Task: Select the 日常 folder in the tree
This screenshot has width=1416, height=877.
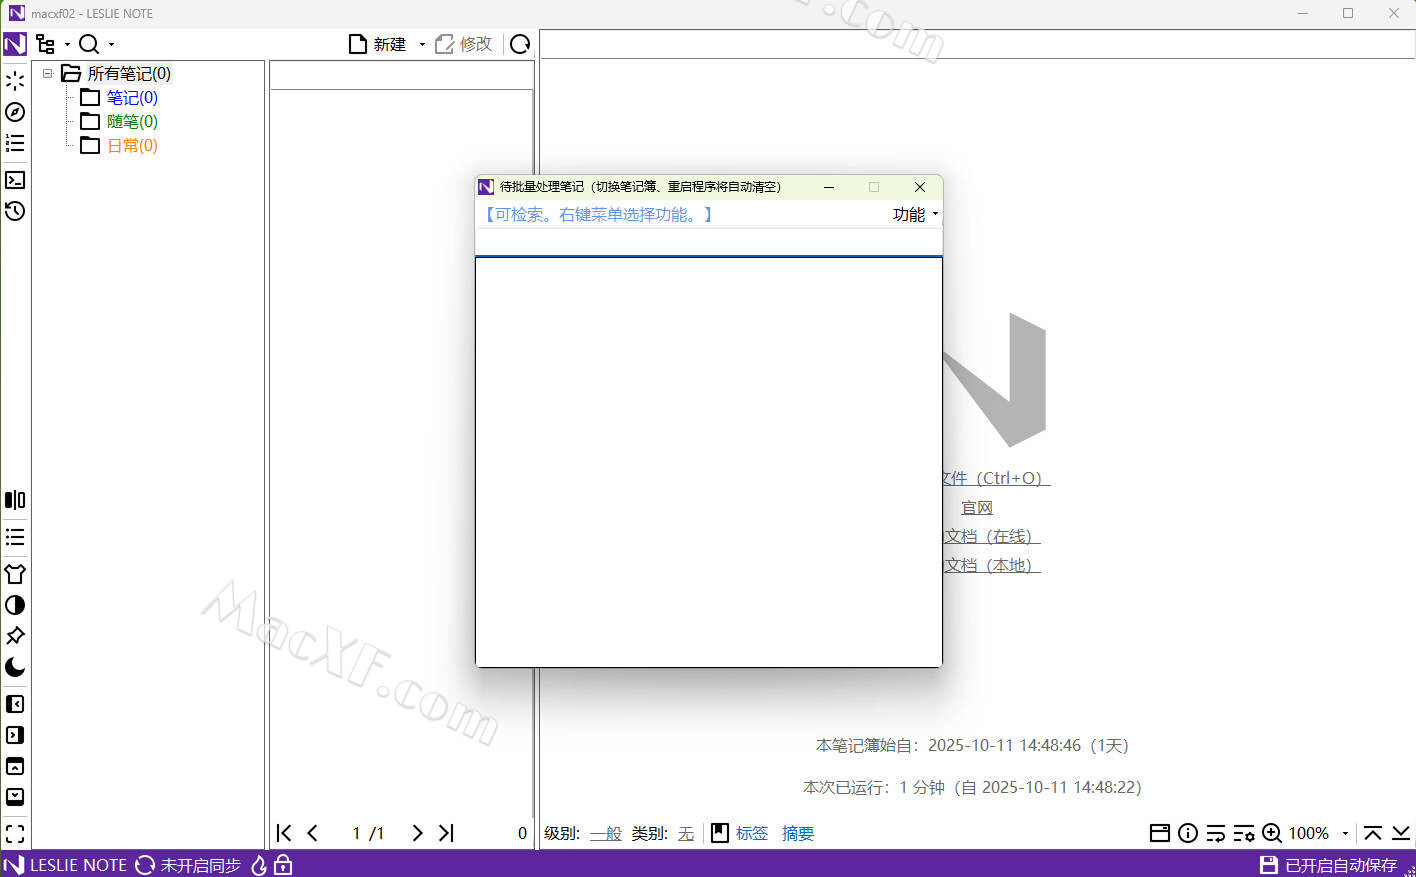Action: coord(132,145)
